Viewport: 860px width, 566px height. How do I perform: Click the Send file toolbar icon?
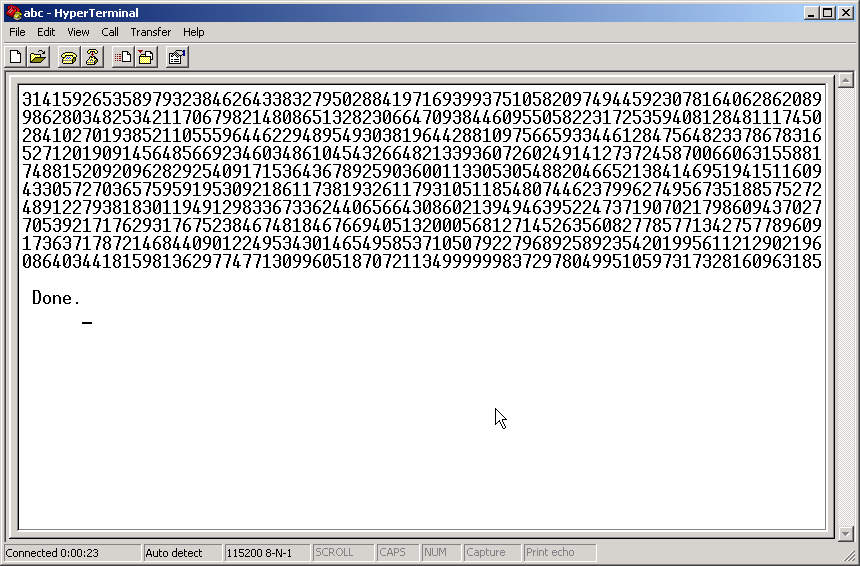tap(122, 57)
